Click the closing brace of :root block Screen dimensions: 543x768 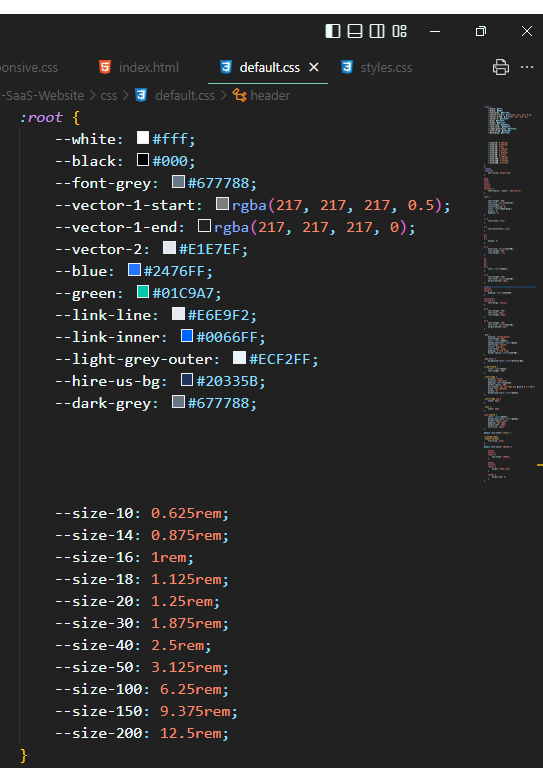(24, 756)
